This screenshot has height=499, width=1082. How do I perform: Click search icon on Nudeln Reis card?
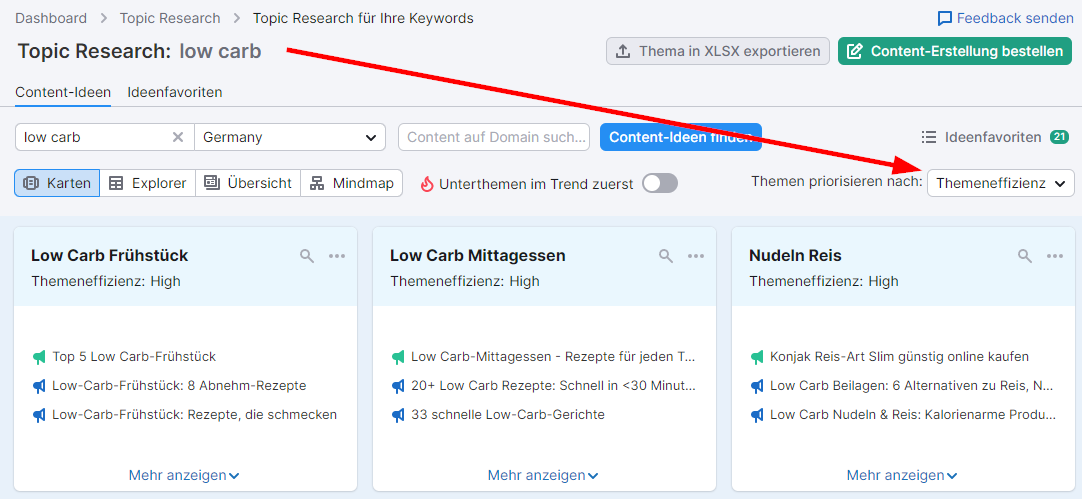[1025, 256]
